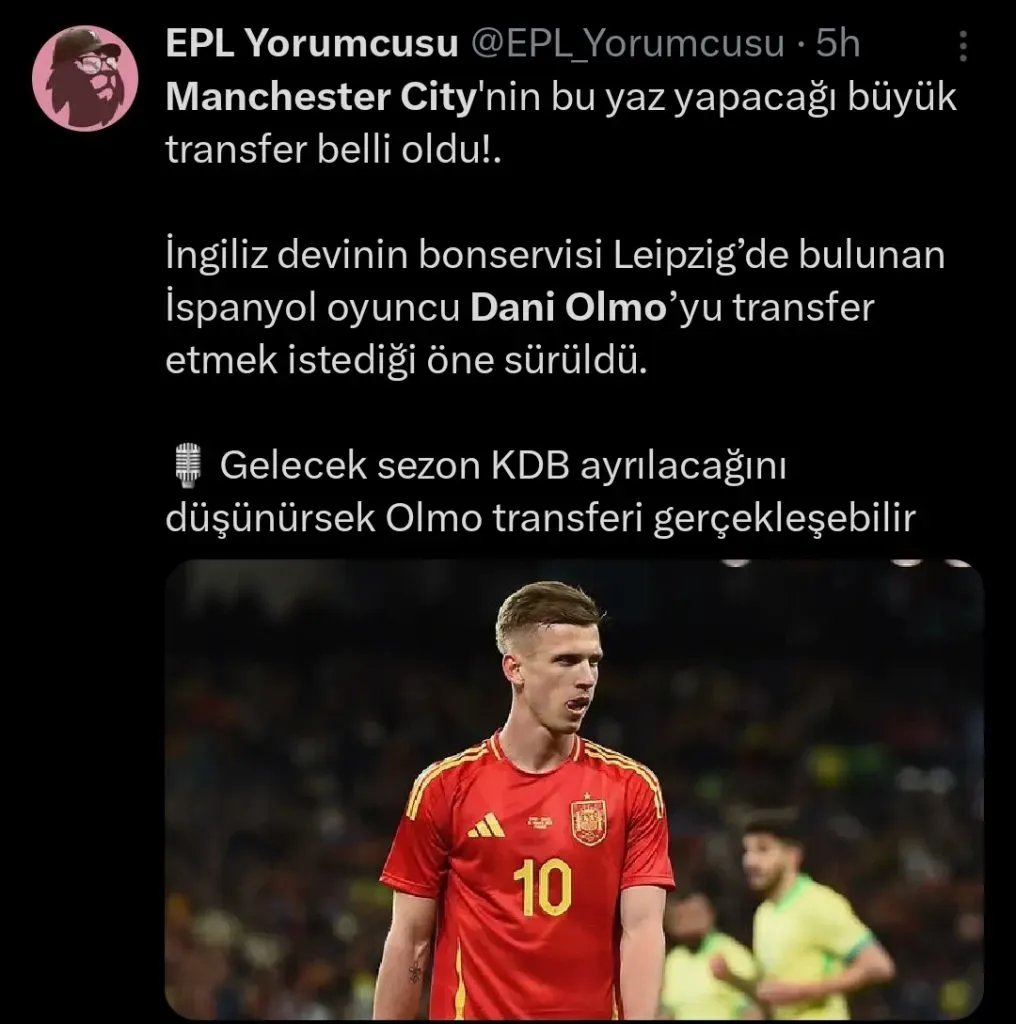
Task: Open the attached Dani Olmo photo
Action: 574,789
